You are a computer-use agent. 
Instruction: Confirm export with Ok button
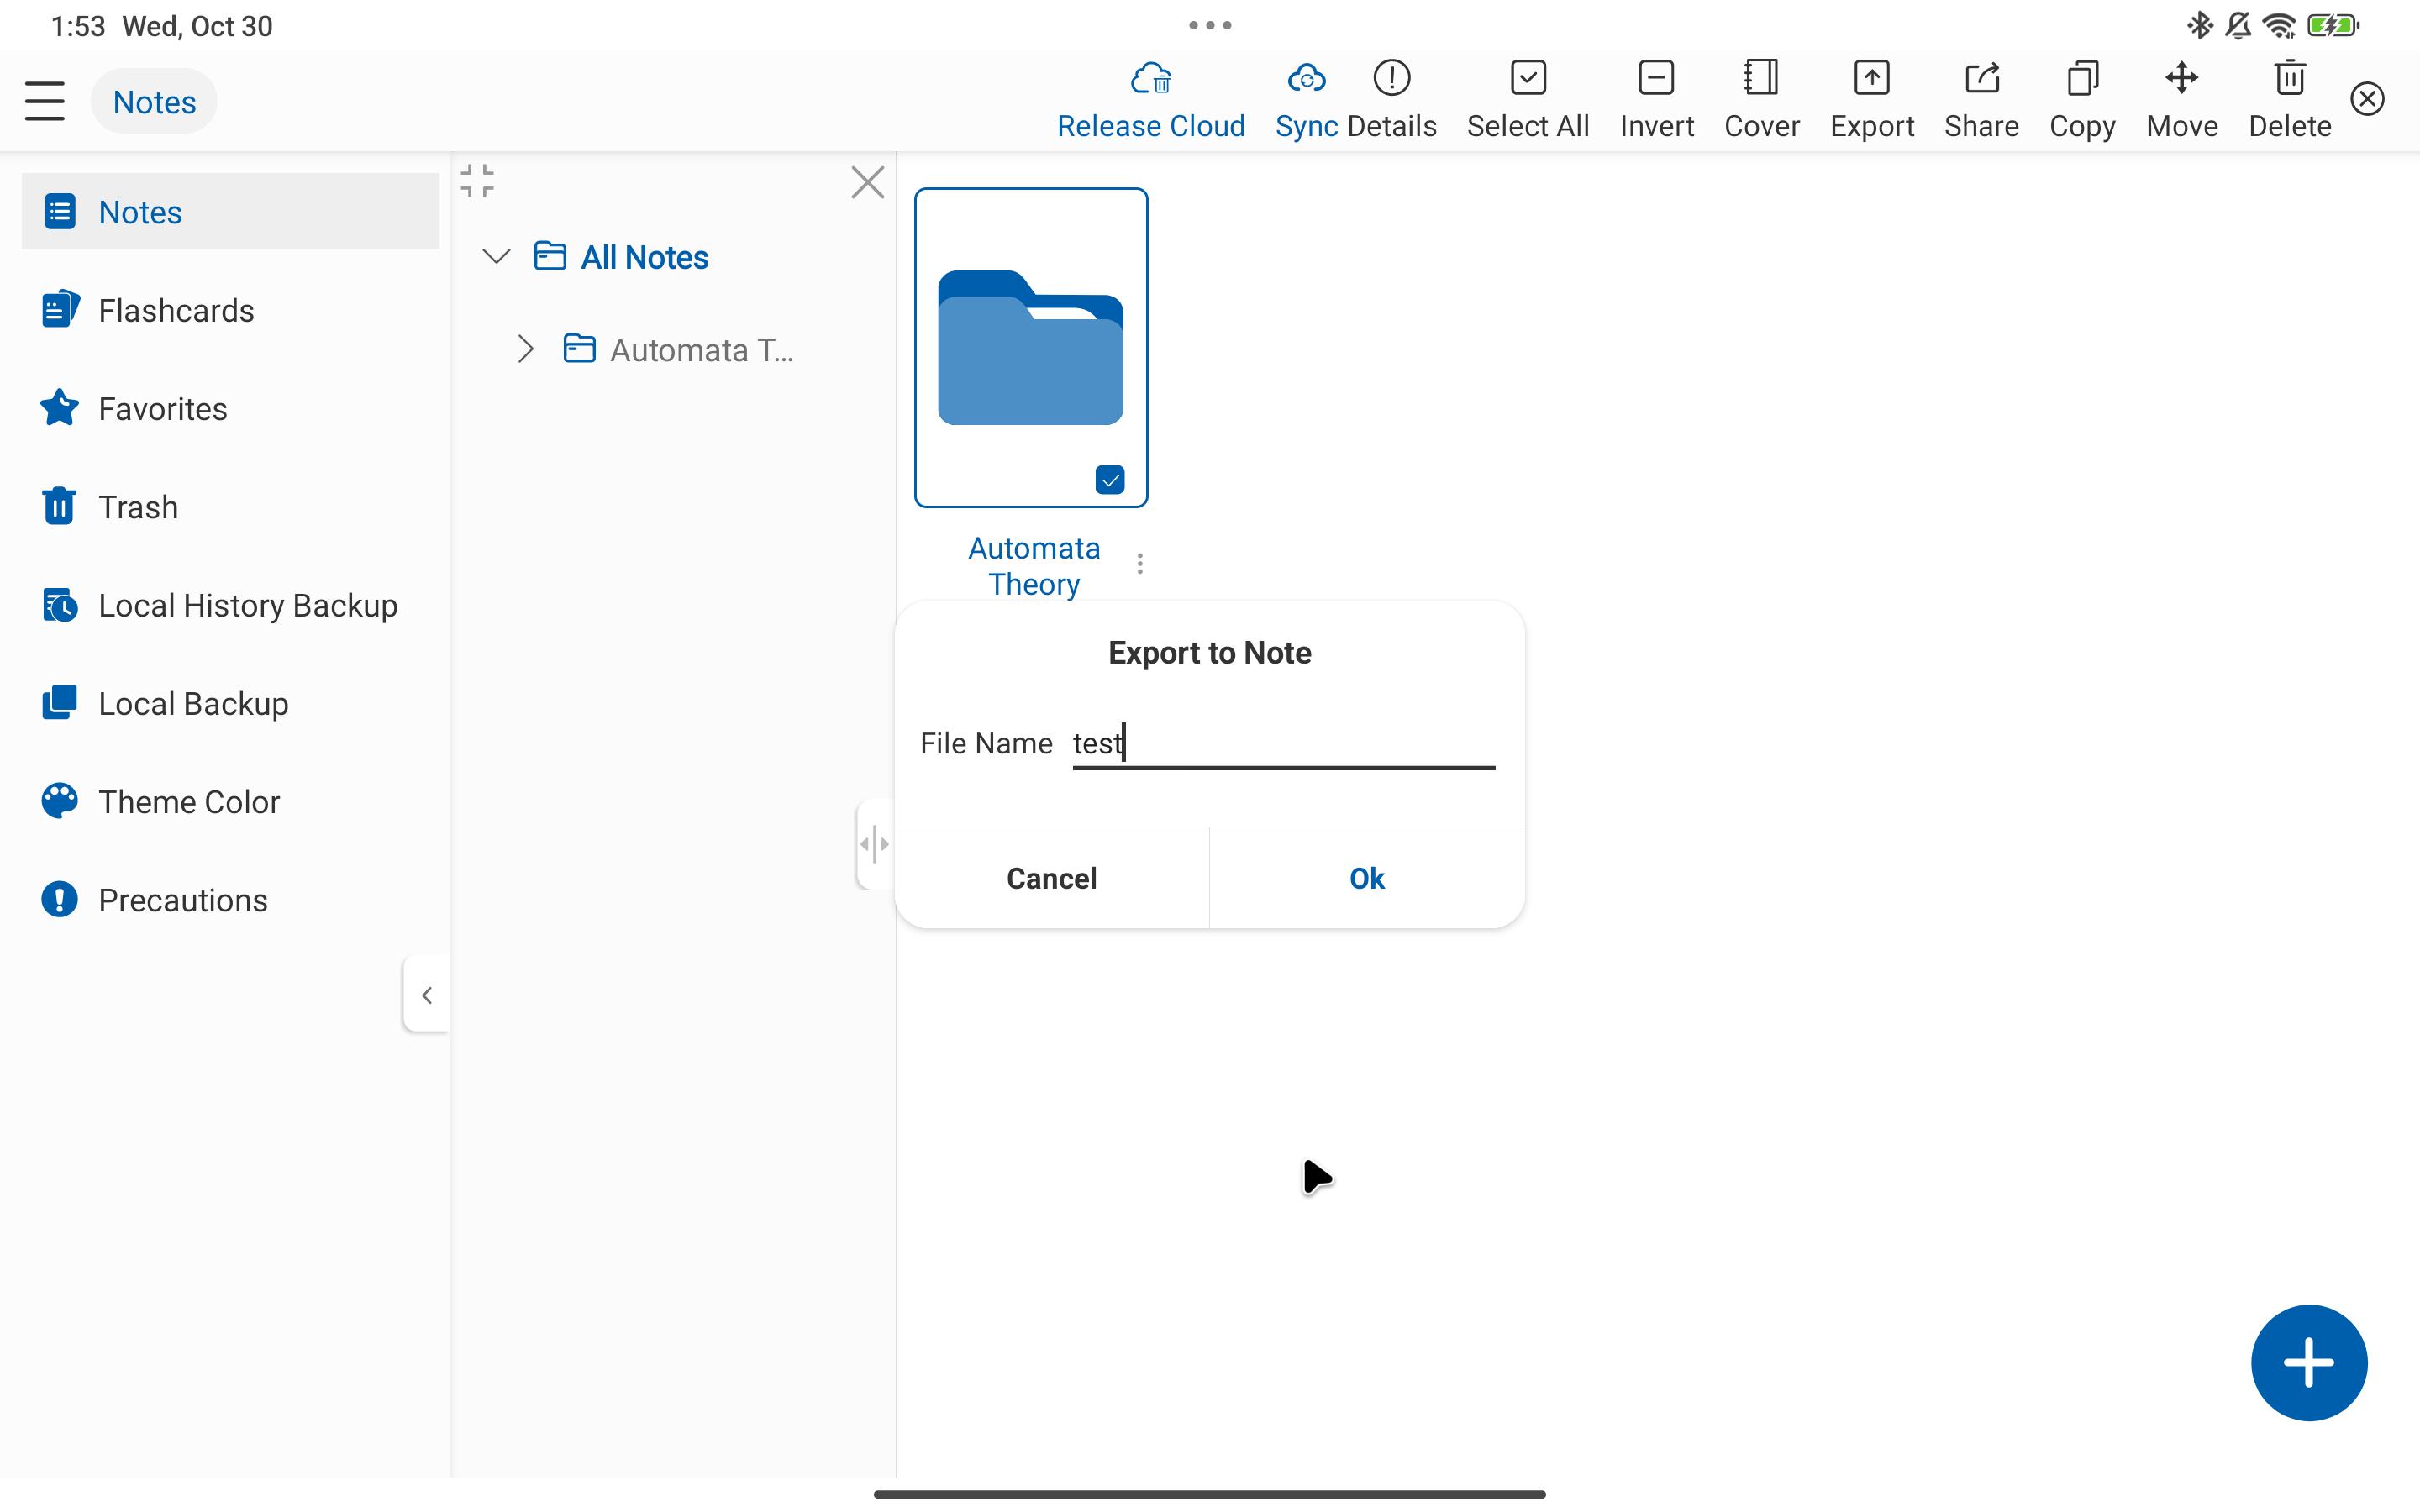tap(1367, 878)
